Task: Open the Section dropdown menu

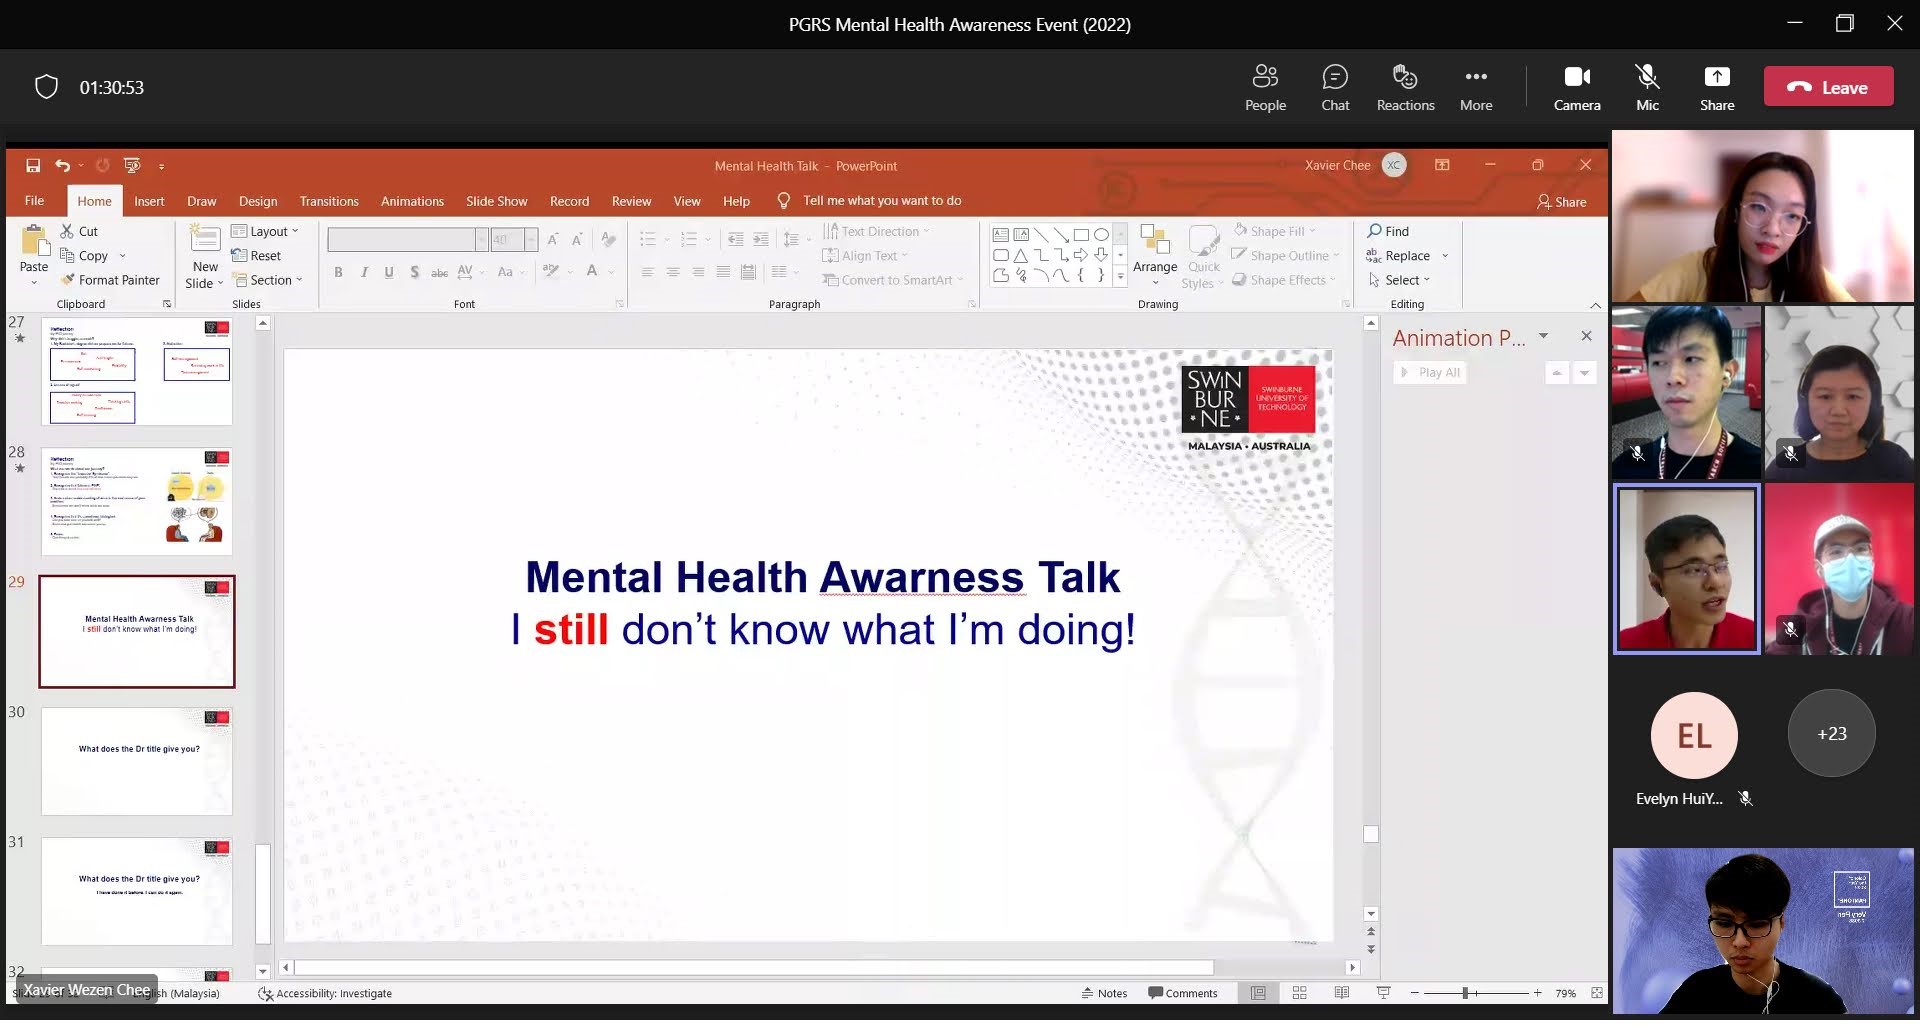Action: pos(268,280)
